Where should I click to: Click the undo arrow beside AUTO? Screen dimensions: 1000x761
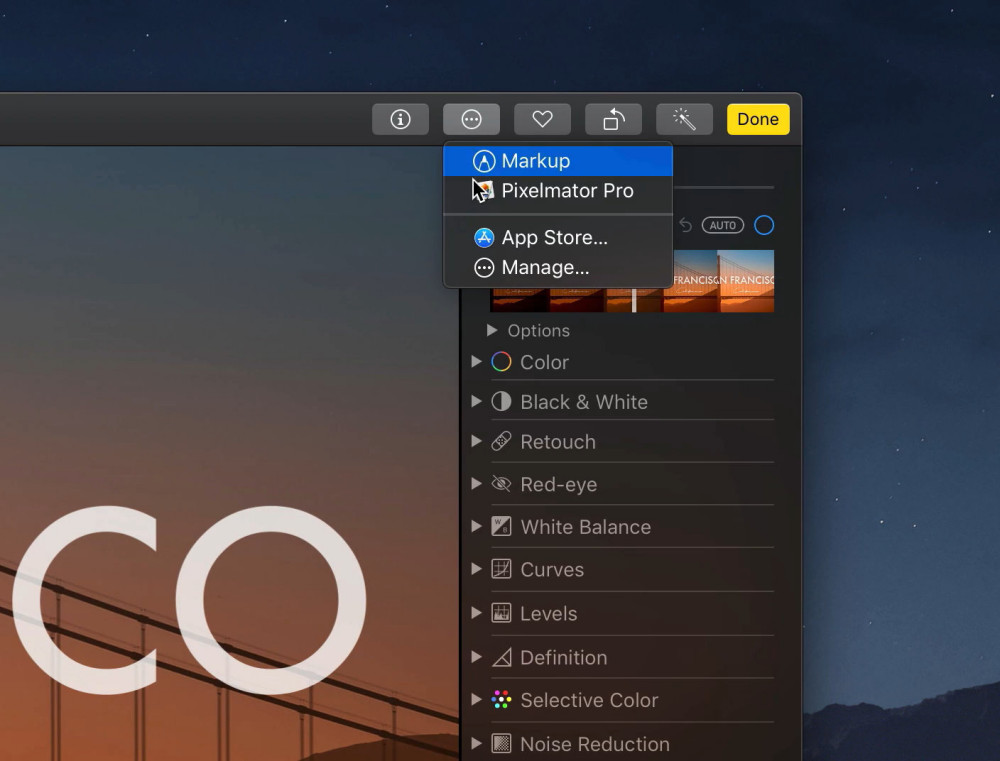686,225
